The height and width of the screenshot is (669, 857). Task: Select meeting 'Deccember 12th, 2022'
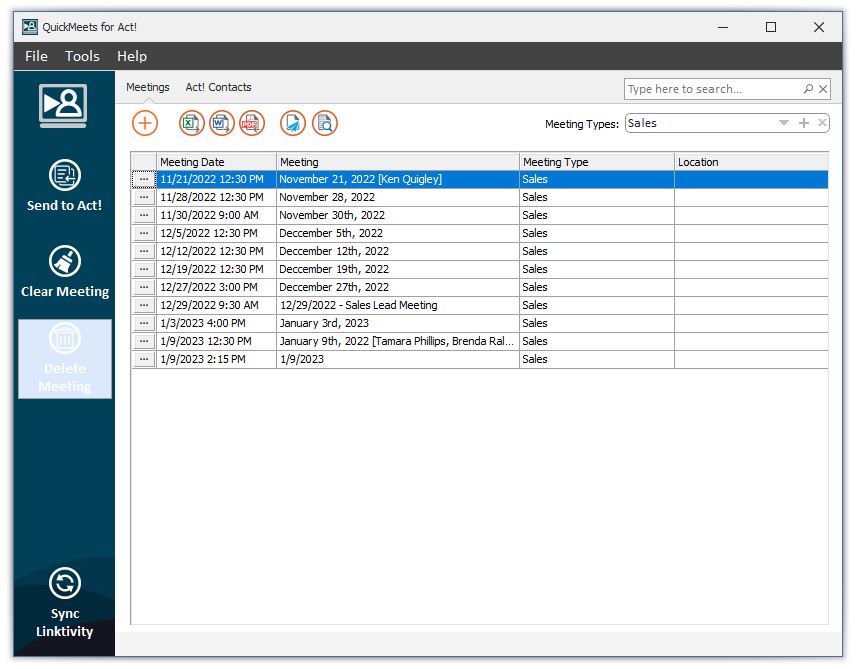398,251
